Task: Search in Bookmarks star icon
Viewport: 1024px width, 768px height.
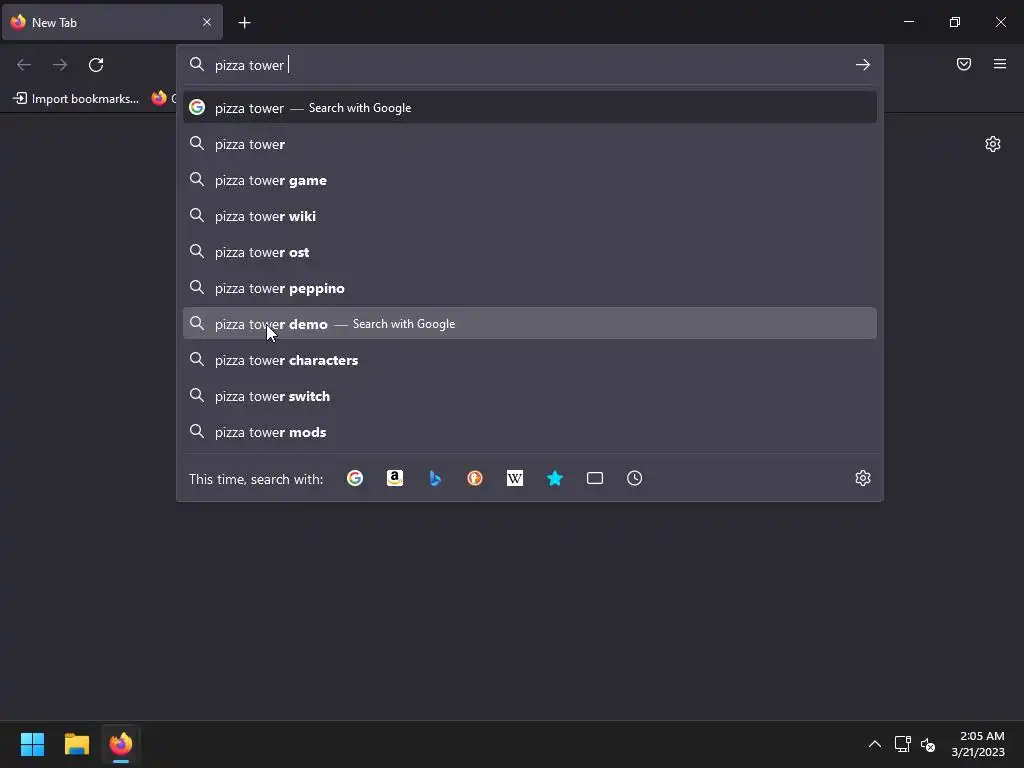Action: coord(554,478)
